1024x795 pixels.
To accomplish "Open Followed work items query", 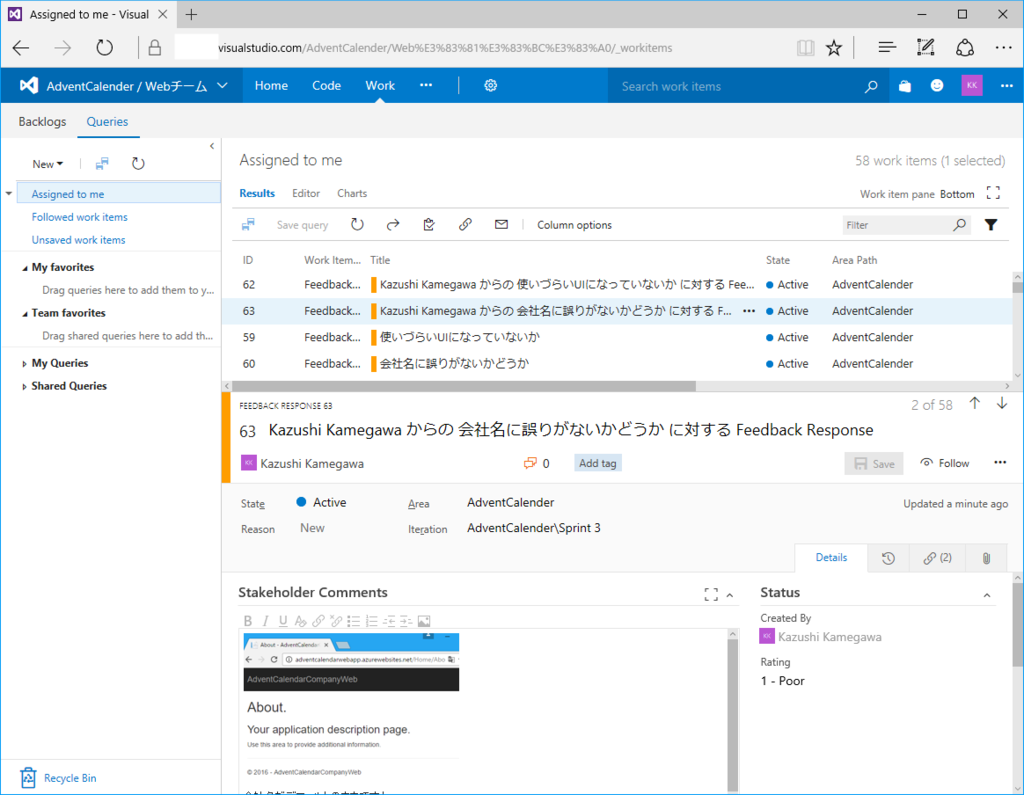I will coord(80,217).
